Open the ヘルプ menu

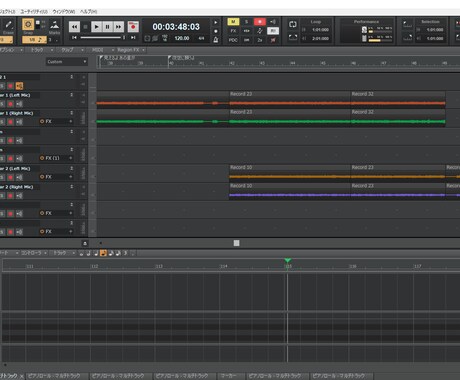[88, 12]
